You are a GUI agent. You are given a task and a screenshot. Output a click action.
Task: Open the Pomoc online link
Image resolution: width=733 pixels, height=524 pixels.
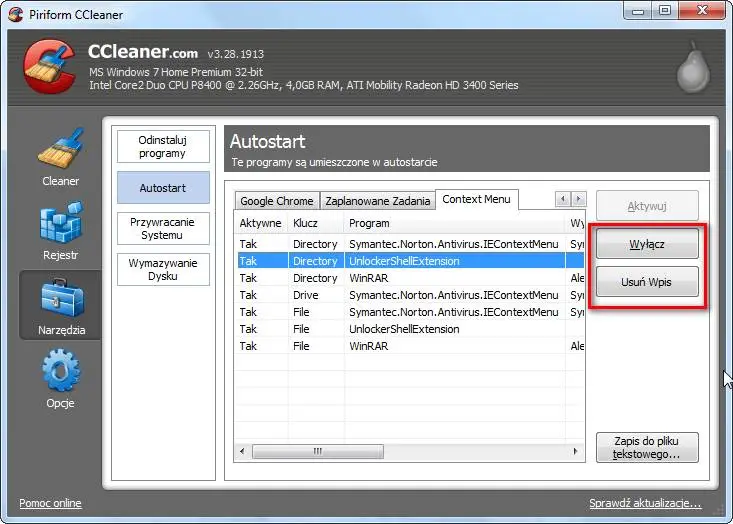tap(50, 503)
